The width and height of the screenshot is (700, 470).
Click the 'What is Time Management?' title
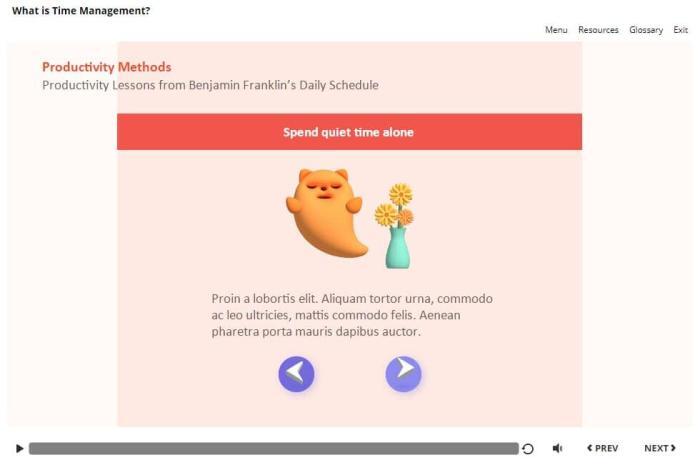(x=81, y=11)
